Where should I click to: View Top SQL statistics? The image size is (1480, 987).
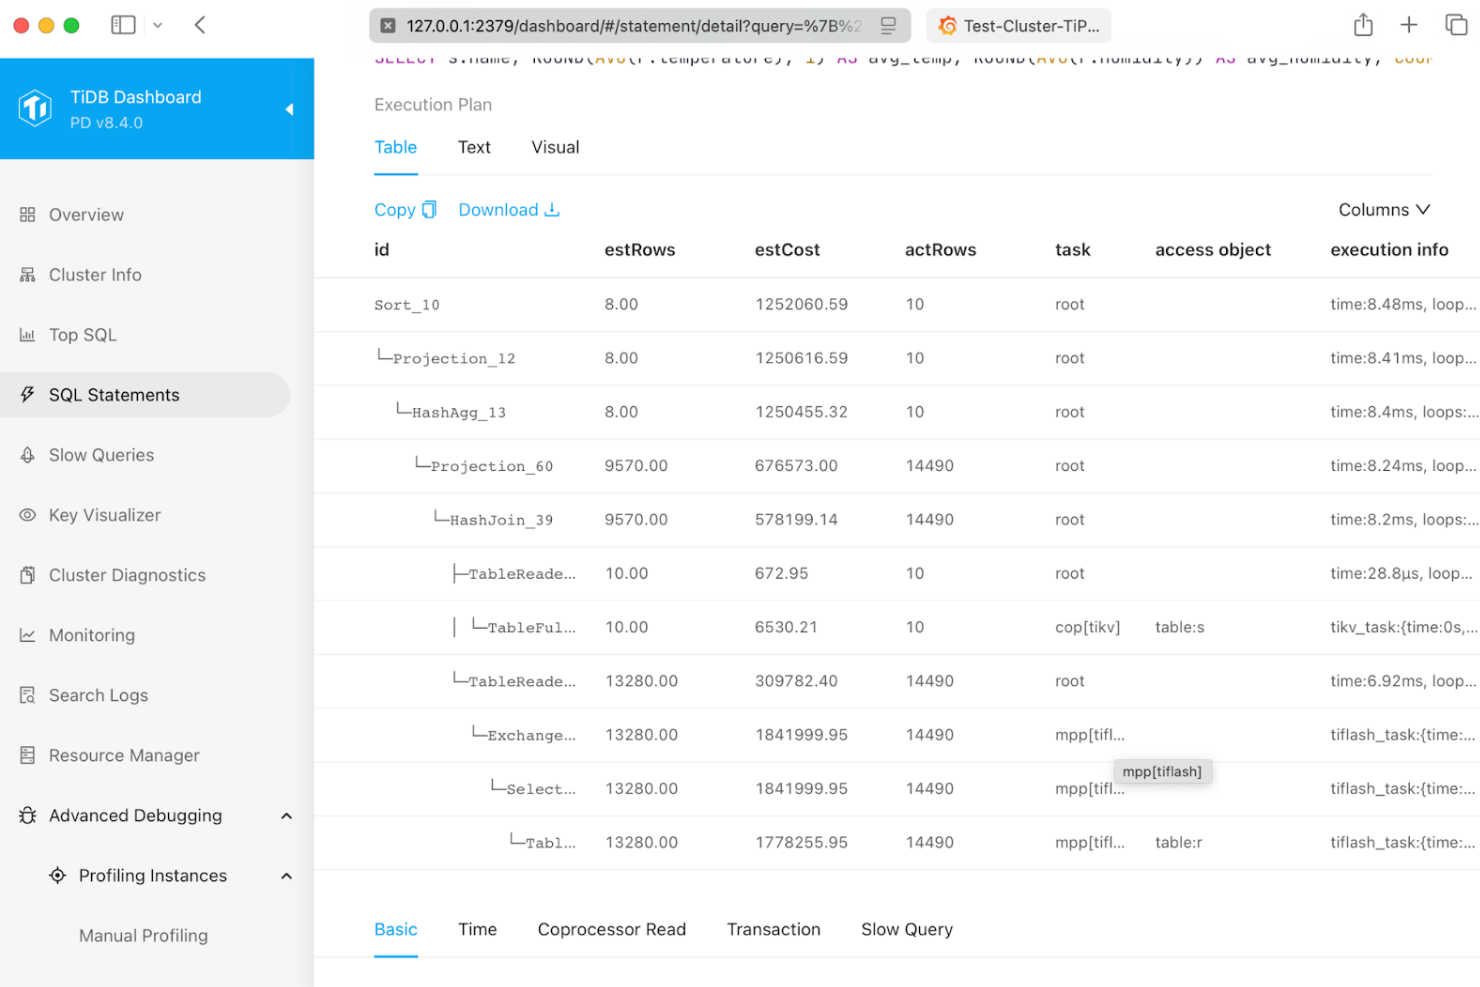[x=83, y=334]
